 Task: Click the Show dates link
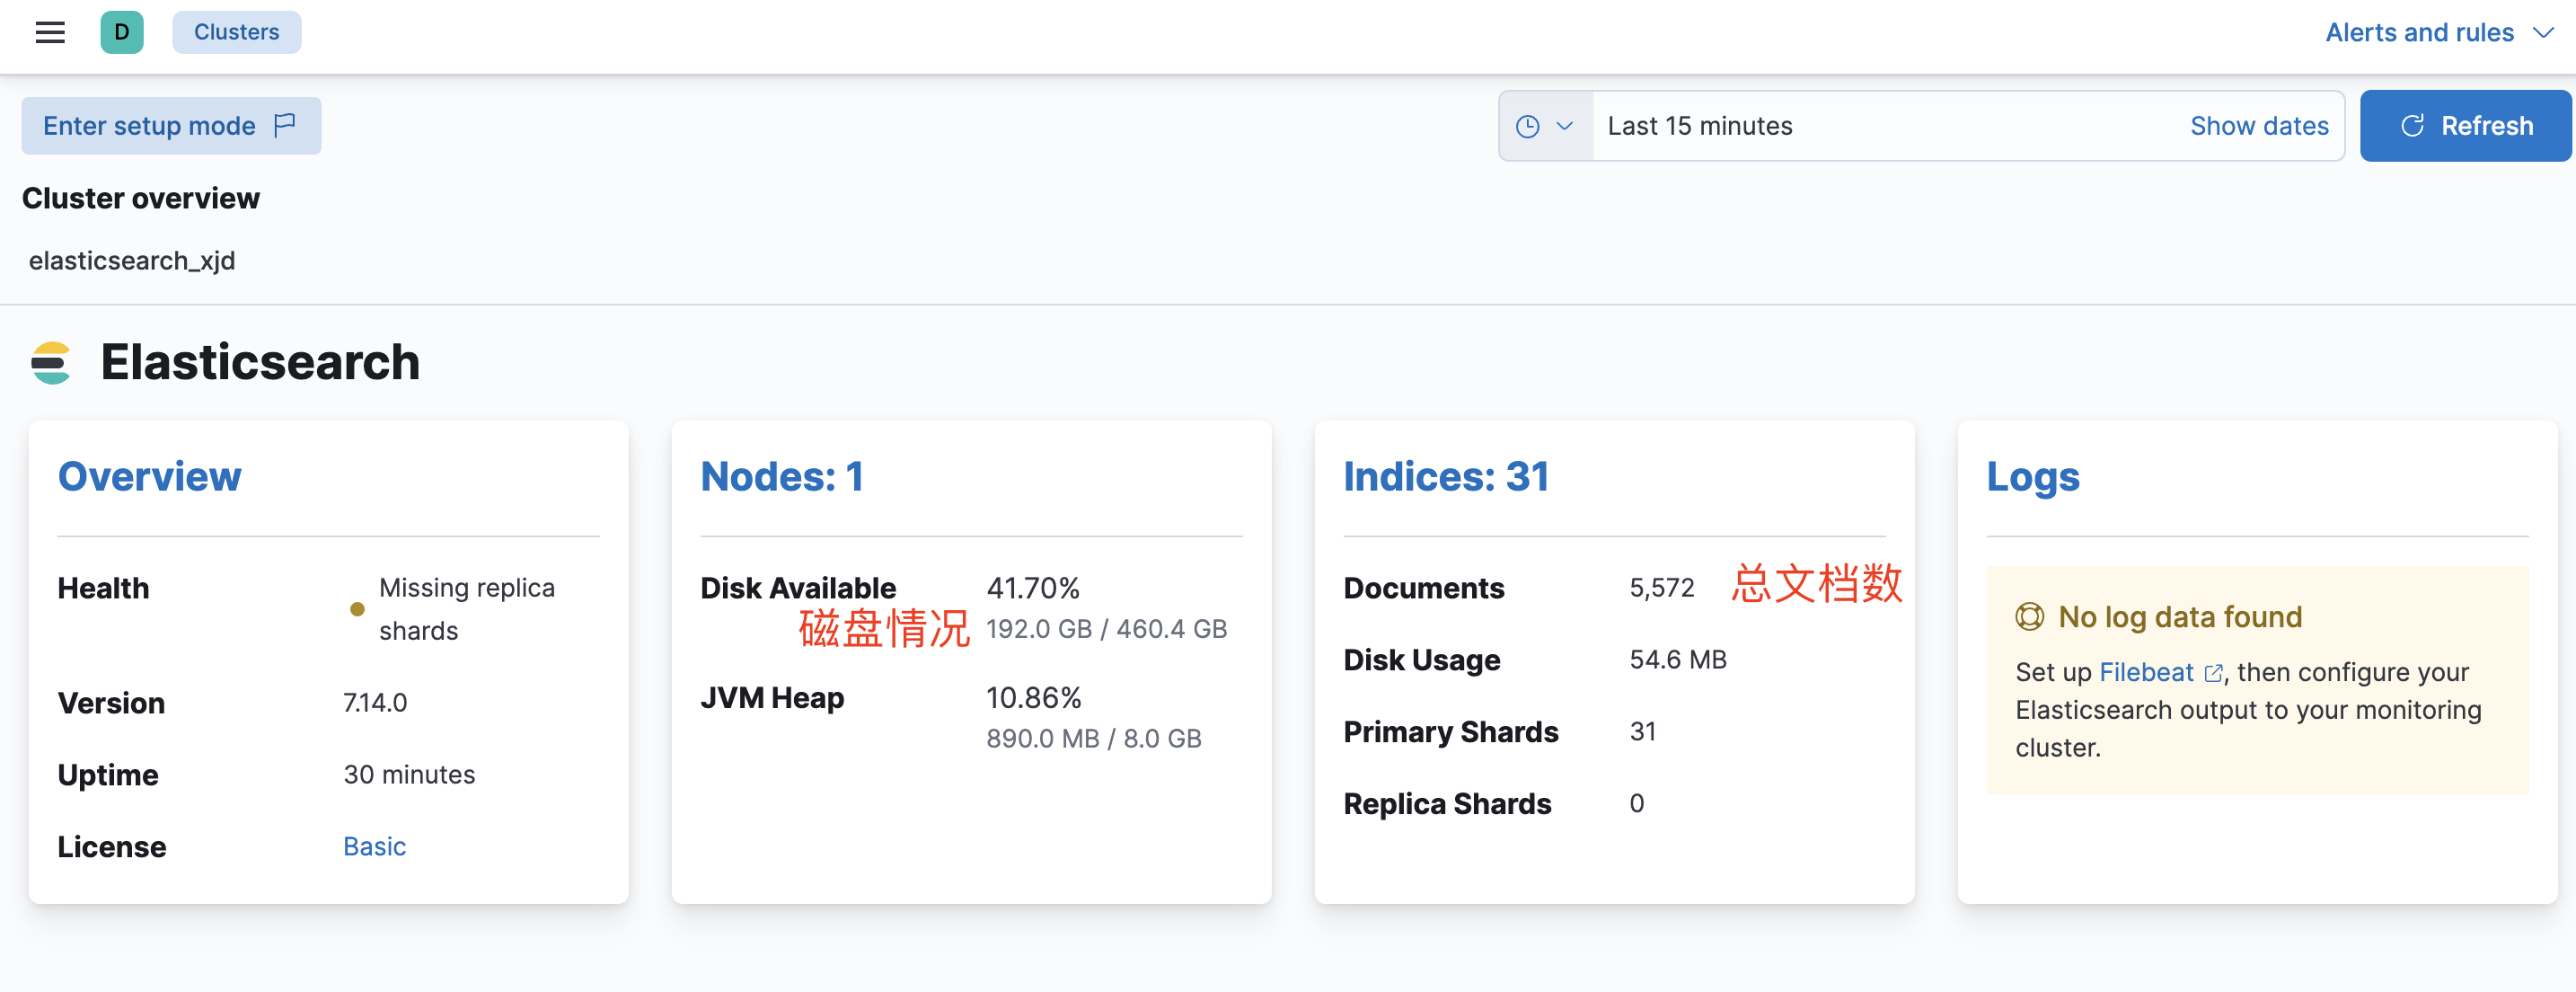click(x=2259, y=126)
